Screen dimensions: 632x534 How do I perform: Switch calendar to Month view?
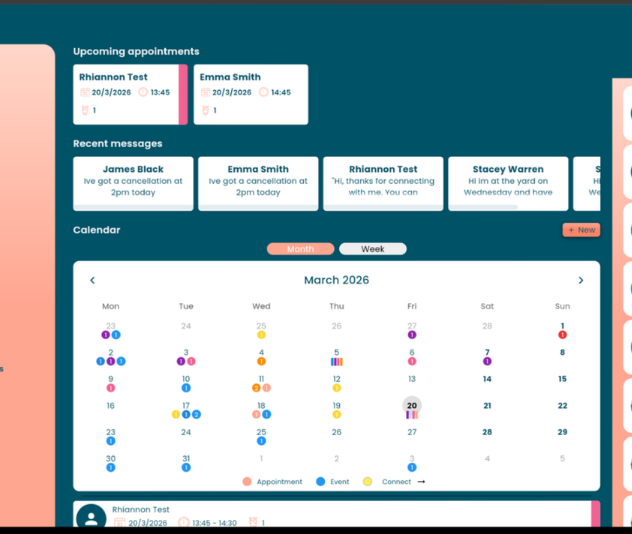coord(300,249)
